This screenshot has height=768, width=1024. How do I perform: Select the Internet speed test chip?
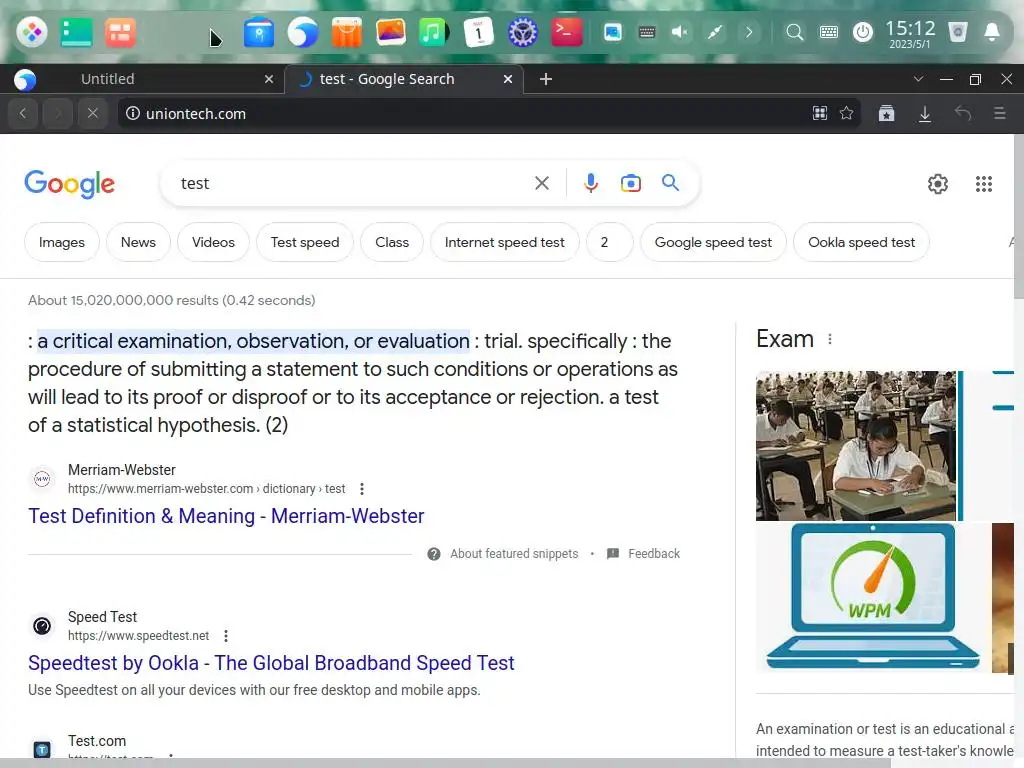coord(505,242)
